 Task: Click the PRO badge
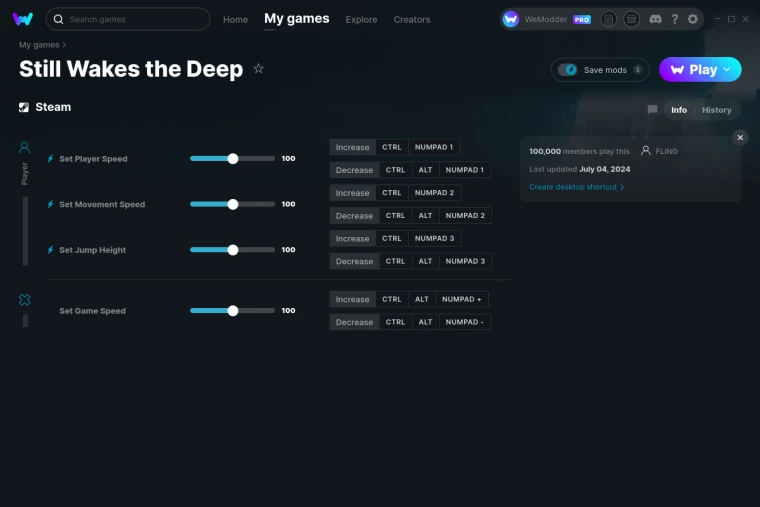pos(582,19)
